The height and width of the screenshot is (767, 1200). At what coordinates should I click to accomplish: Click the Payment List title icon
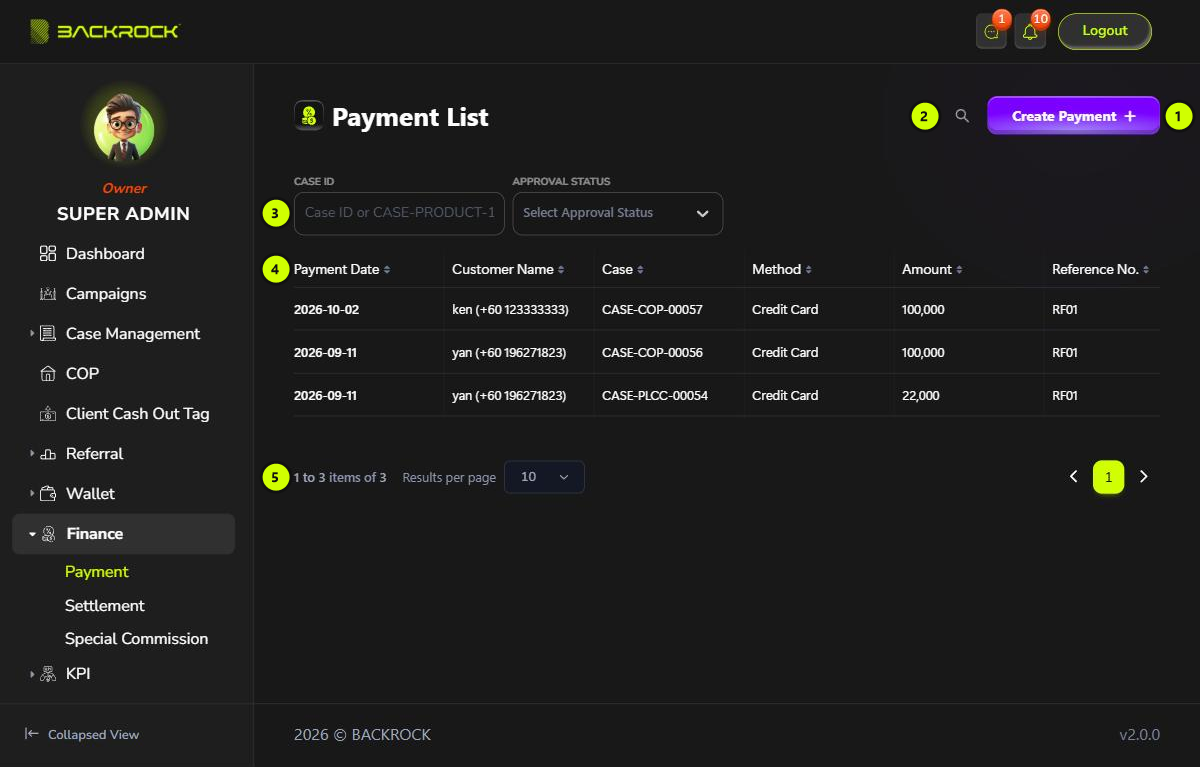[309, 116]
